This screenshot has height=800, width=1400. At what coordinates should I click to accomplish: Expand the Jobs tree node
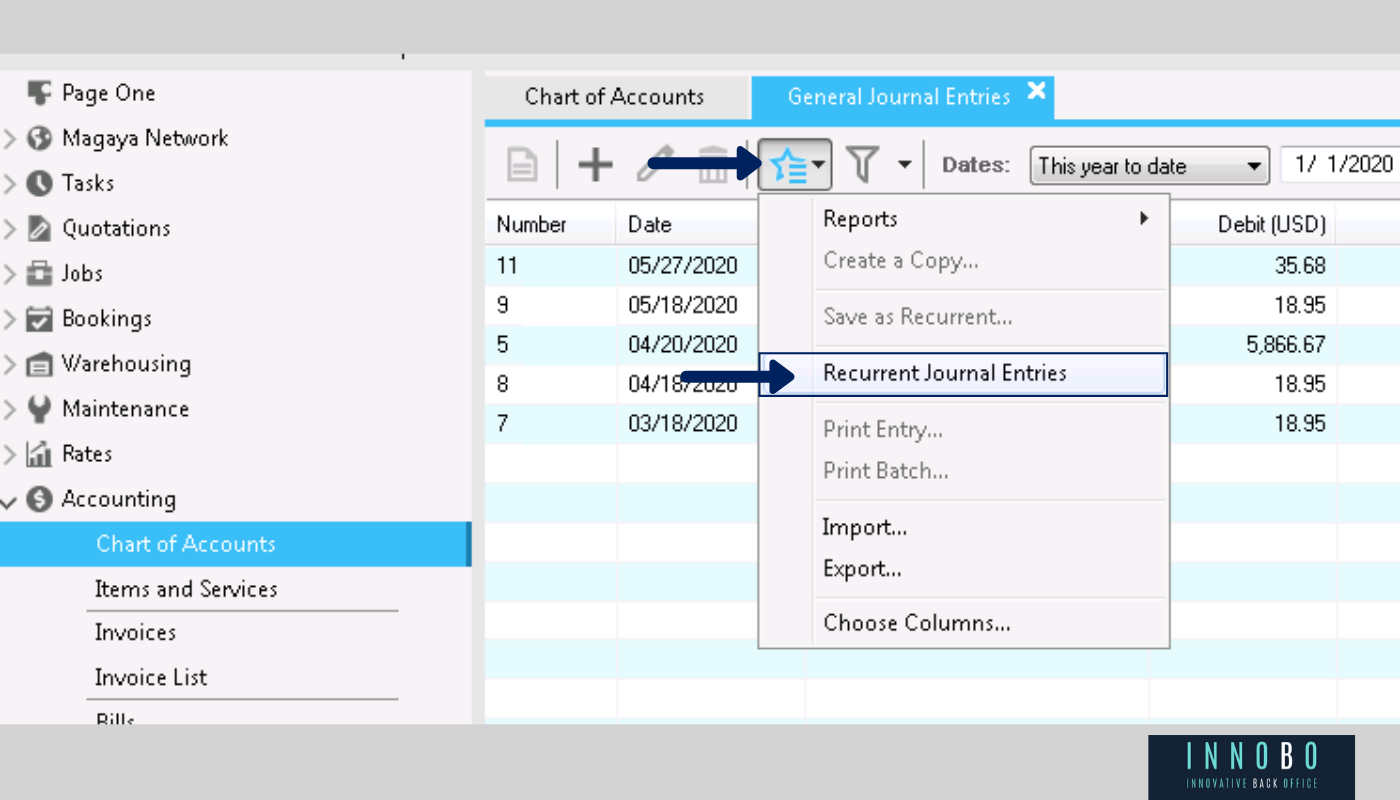tap(10, 274)
